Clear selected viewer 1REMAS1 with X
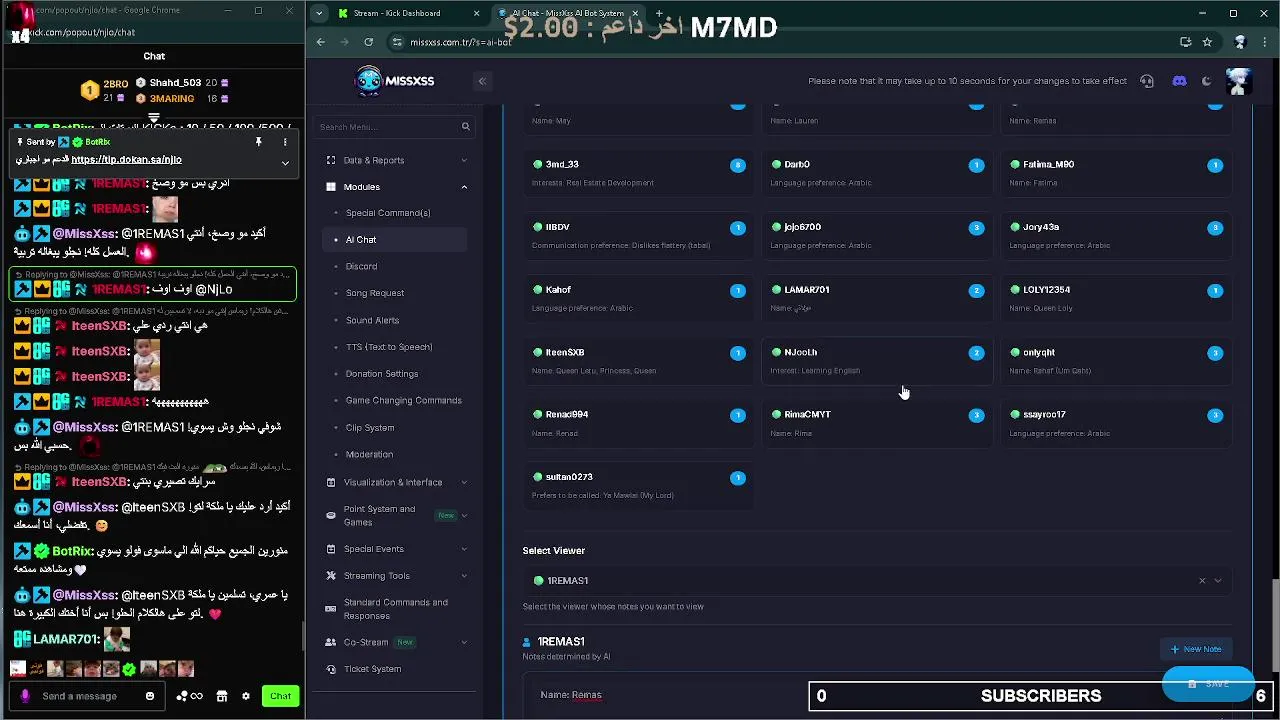1280x720 pixels. point(1202,581)
